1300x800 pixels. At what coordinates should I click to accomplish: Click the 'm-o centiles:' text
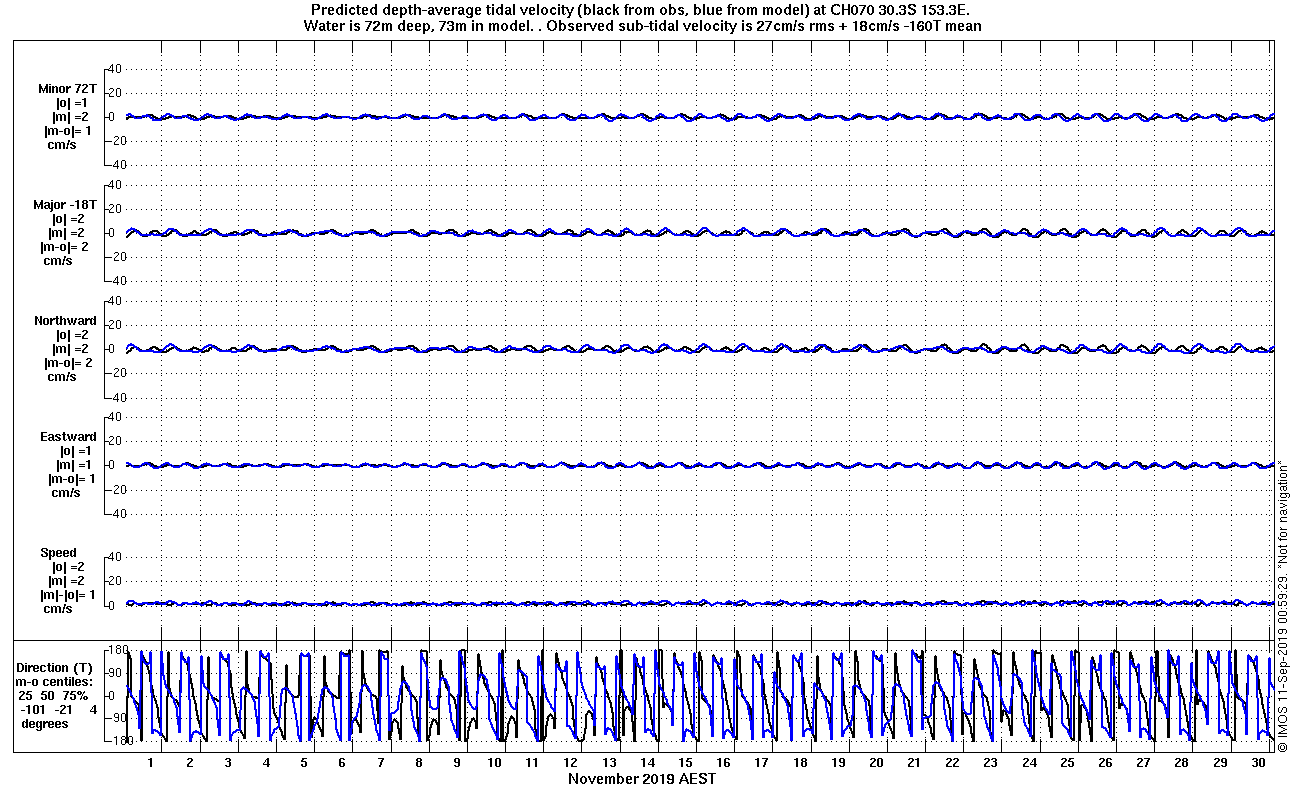coord(56,682)
